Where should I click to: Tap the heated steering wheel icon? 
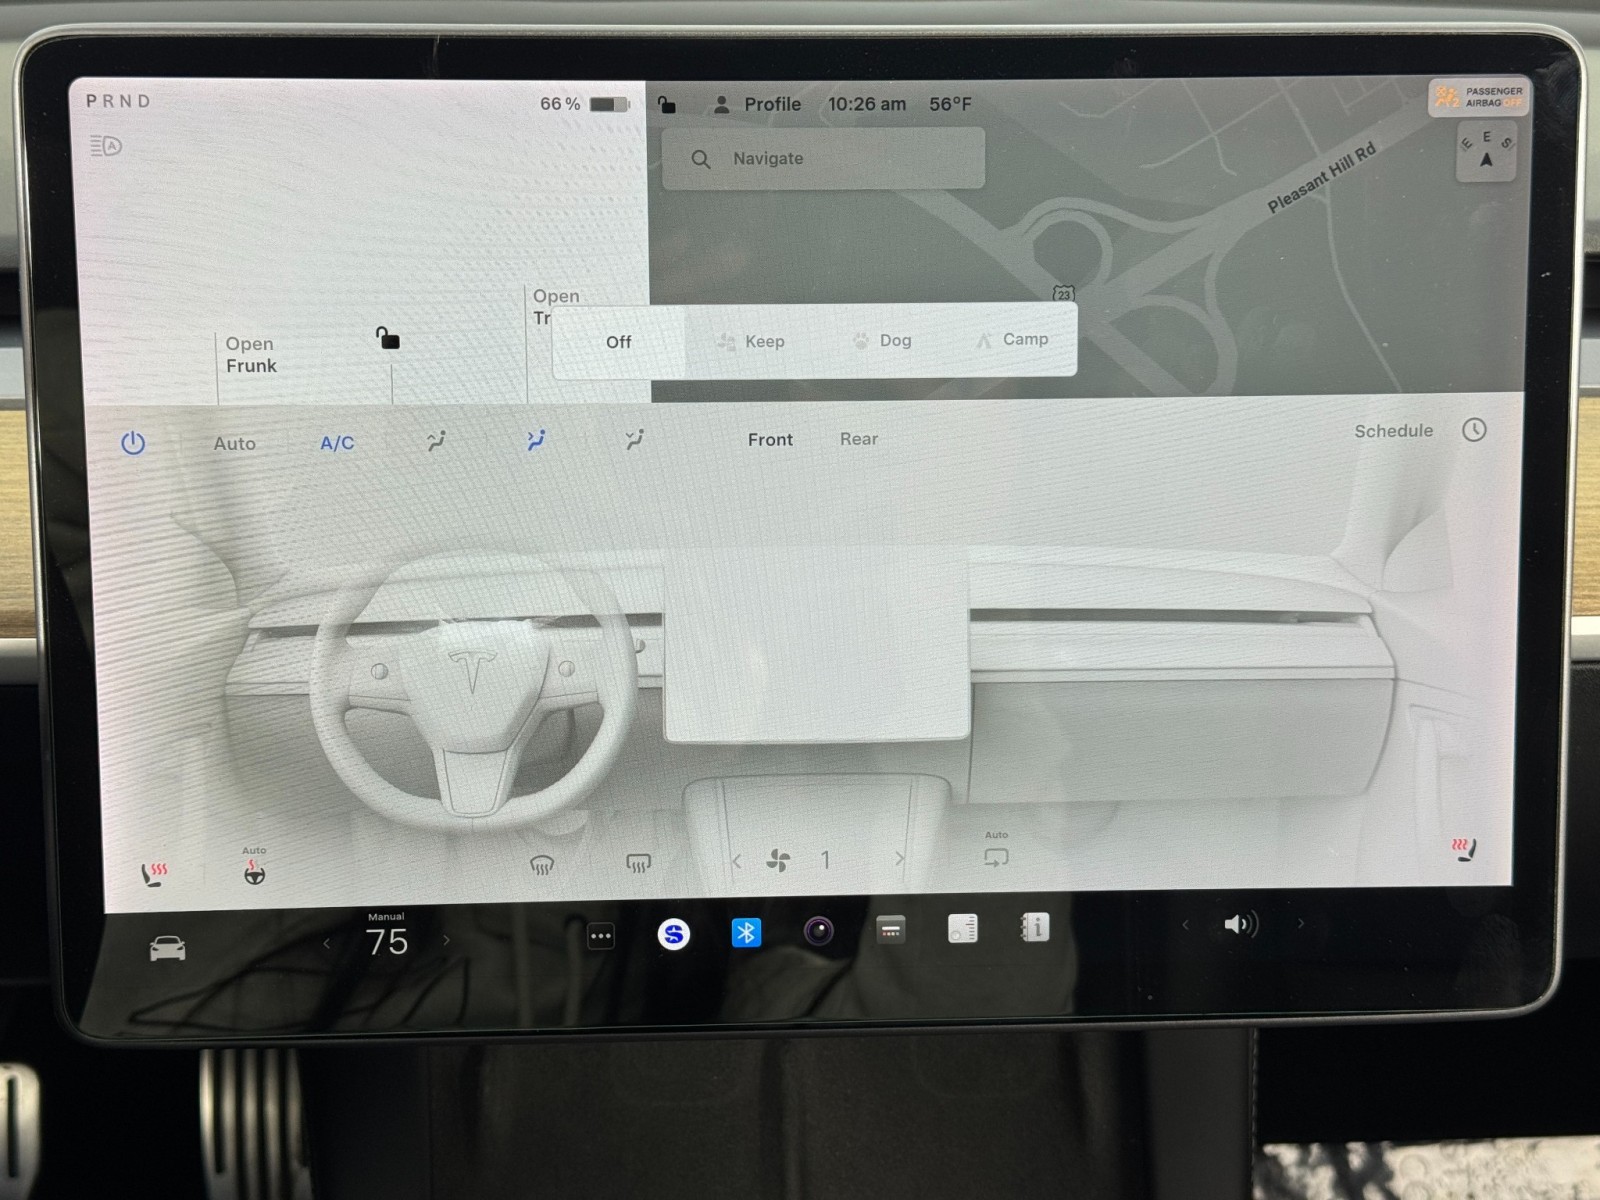point(255,873)
